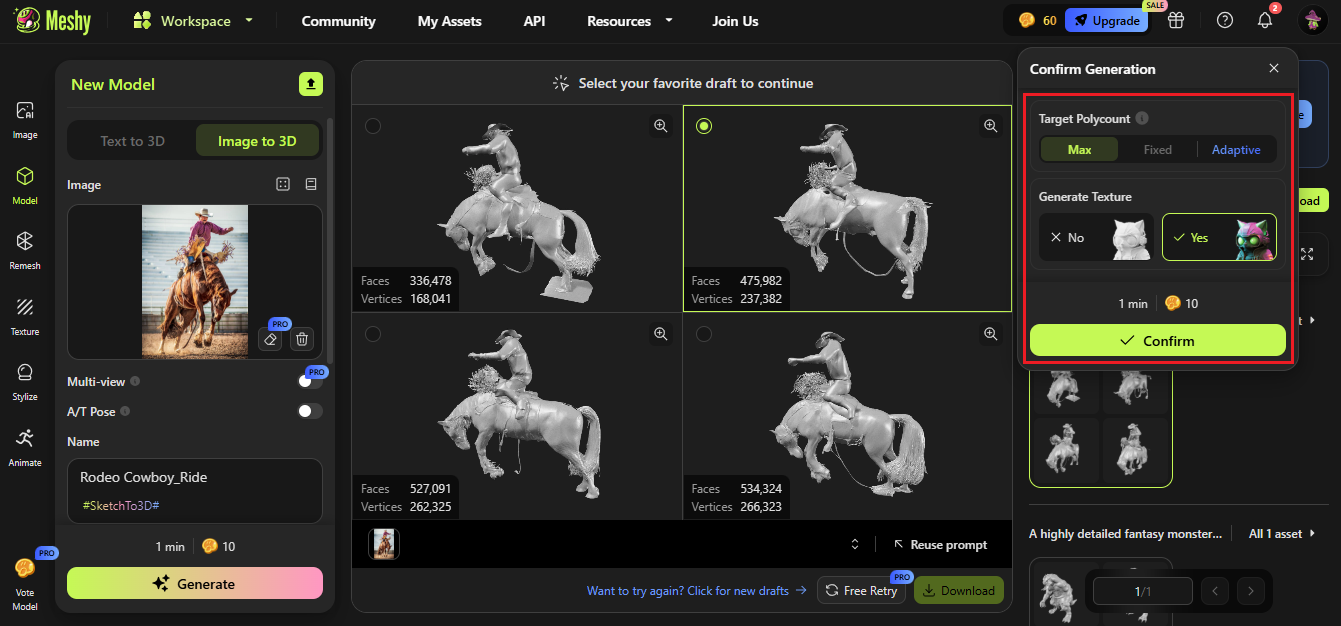Select the Texture tool

click(24, 316)
